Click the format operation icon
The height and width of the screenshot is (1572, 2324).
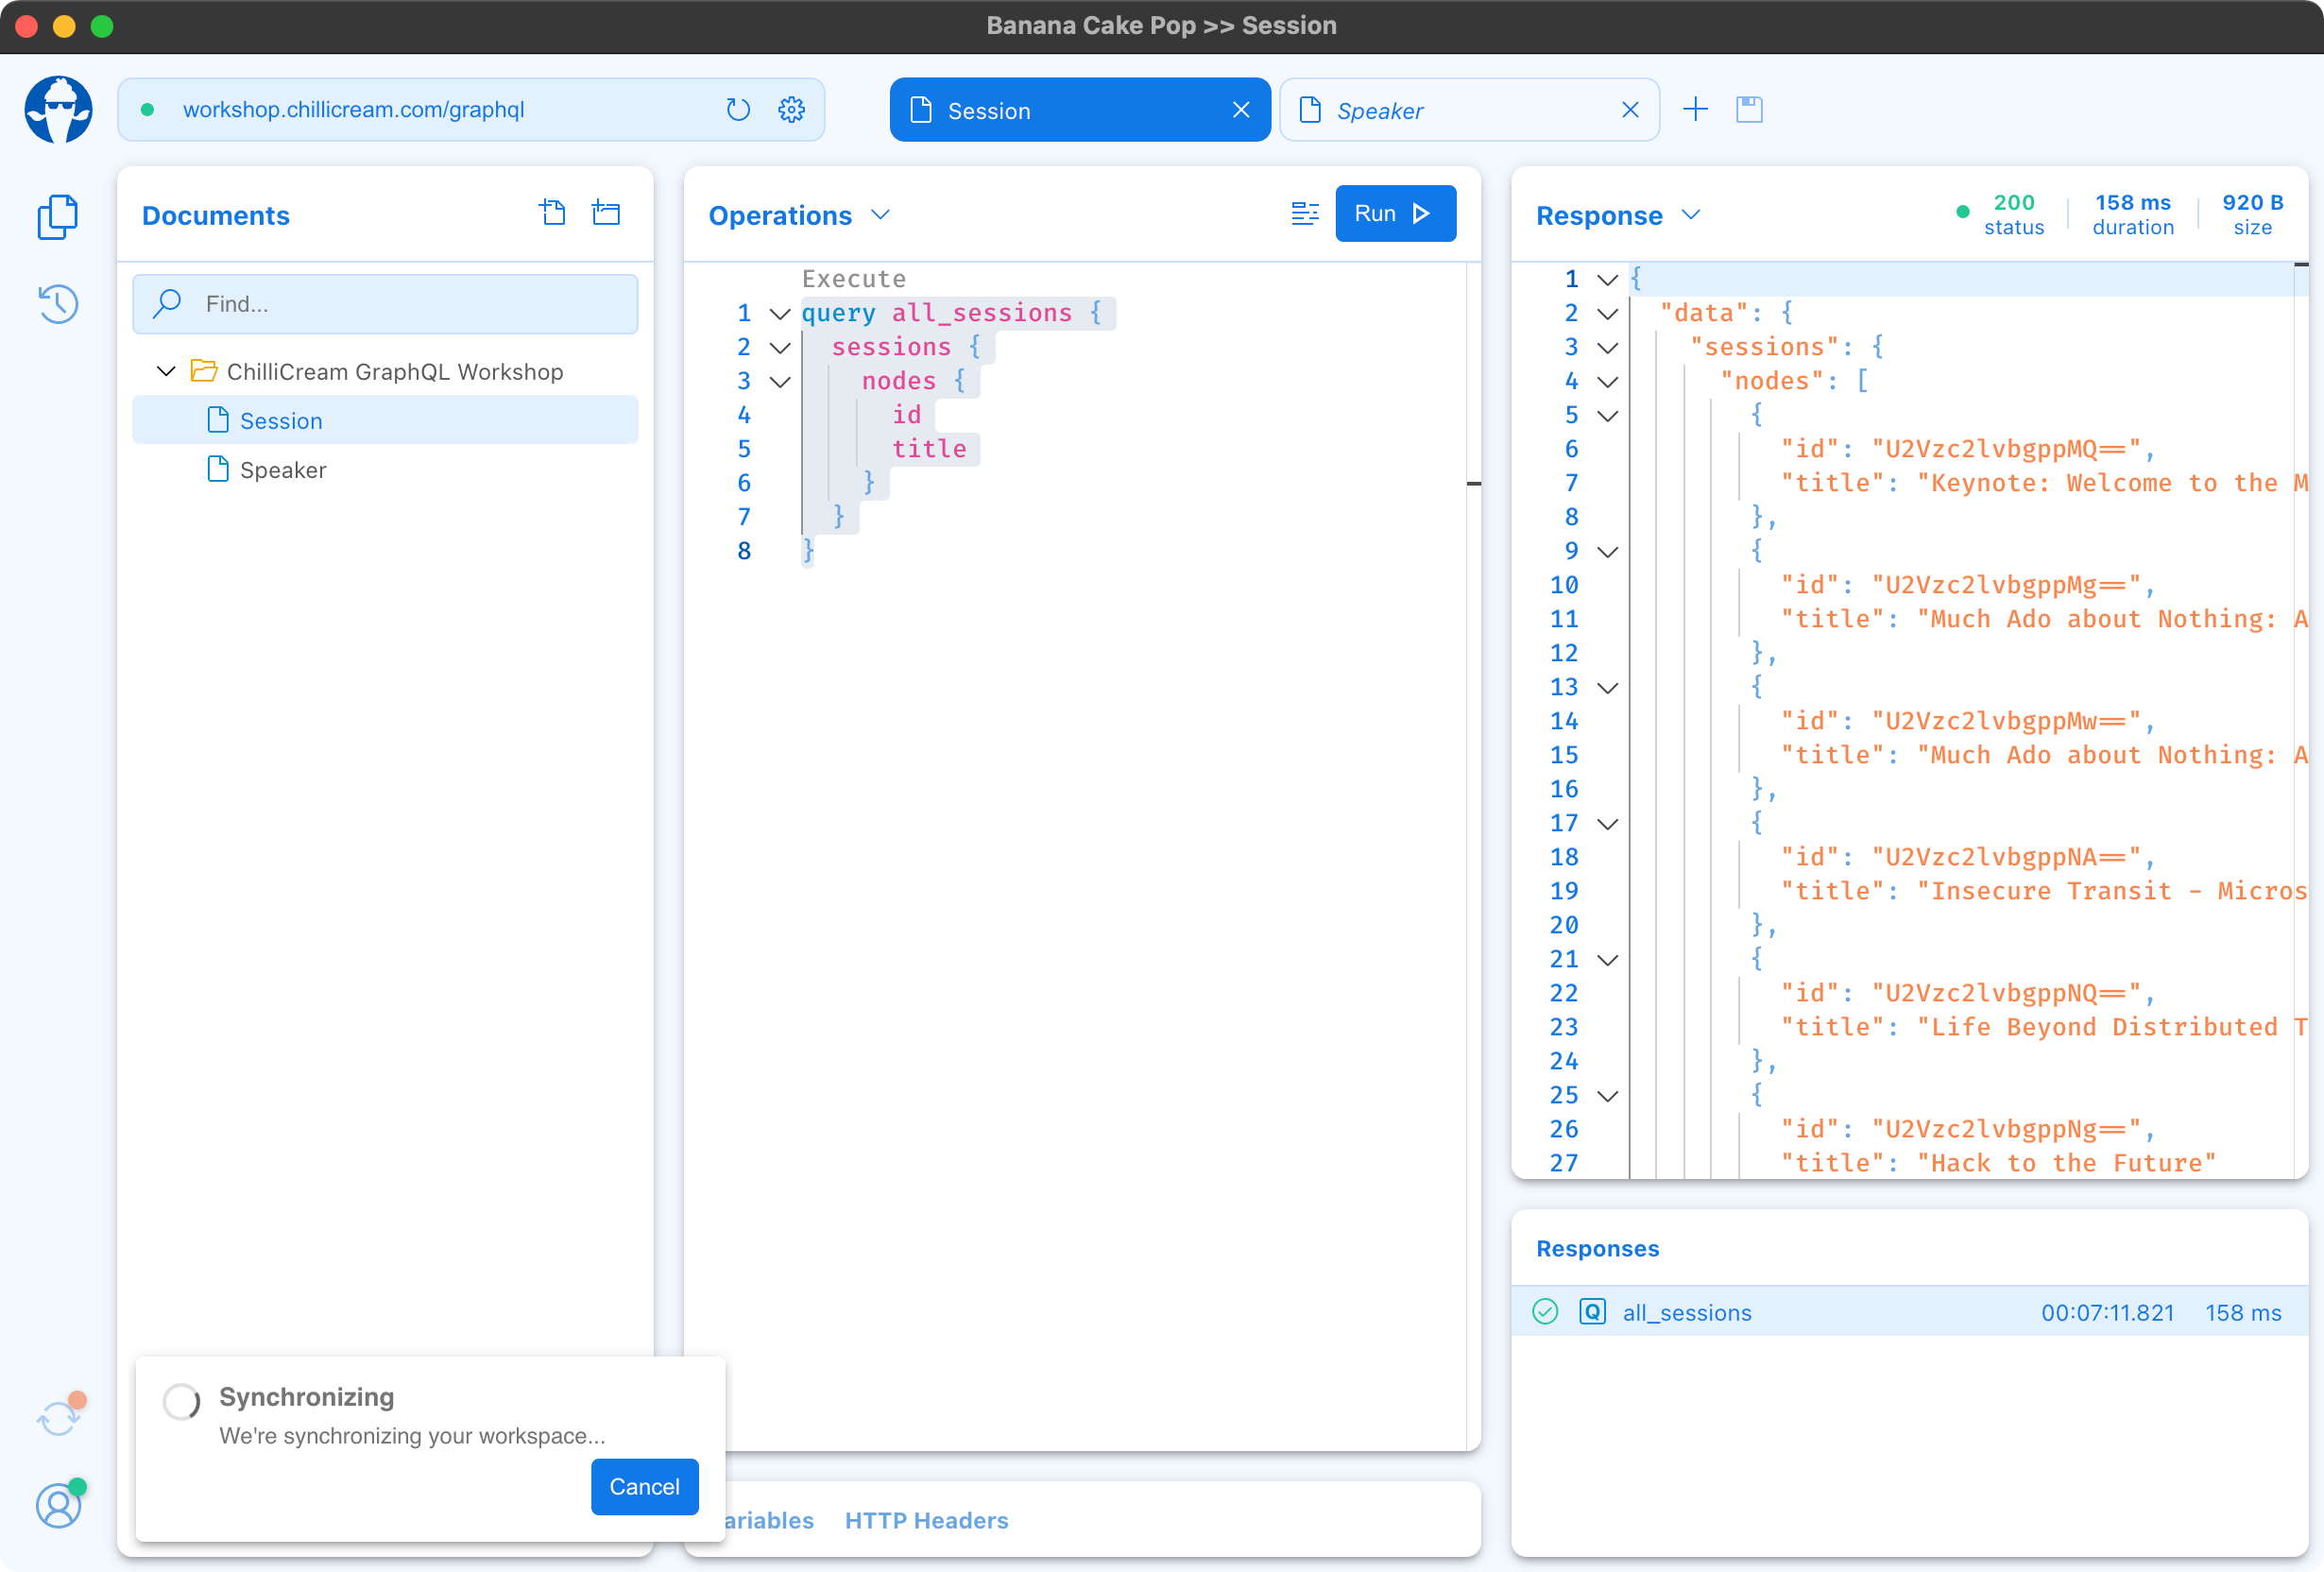(1305, 213)
